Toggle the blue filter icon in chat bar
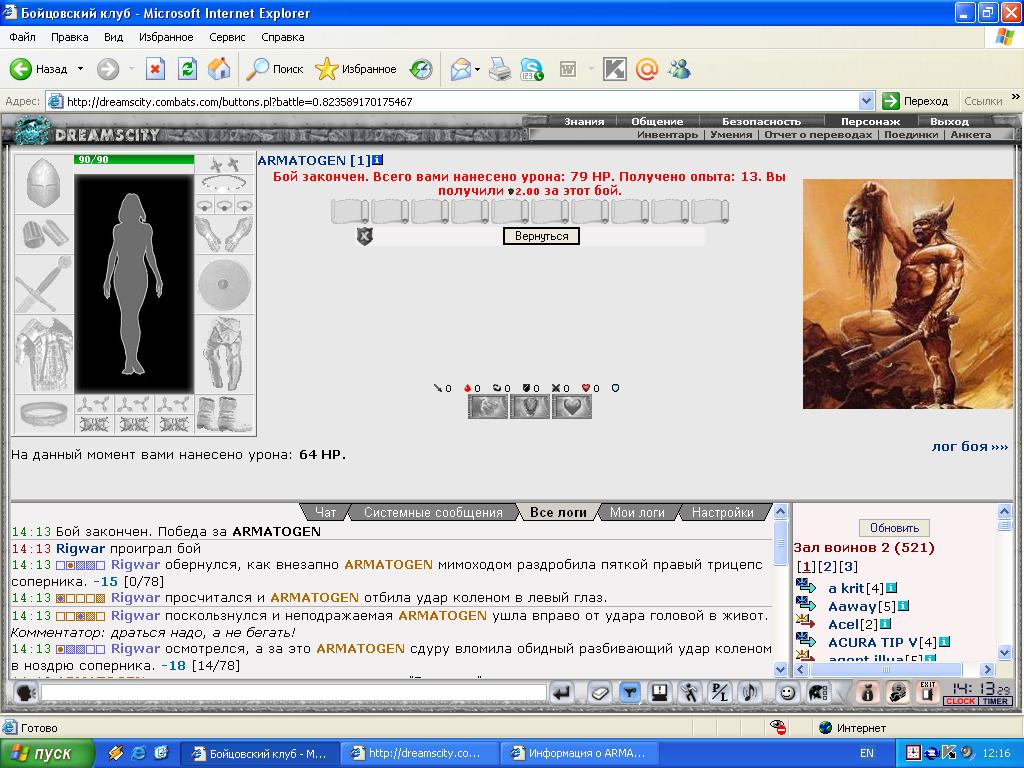Image resolution: width=1024 pixels, height=768 pixels. pos(630,692)
